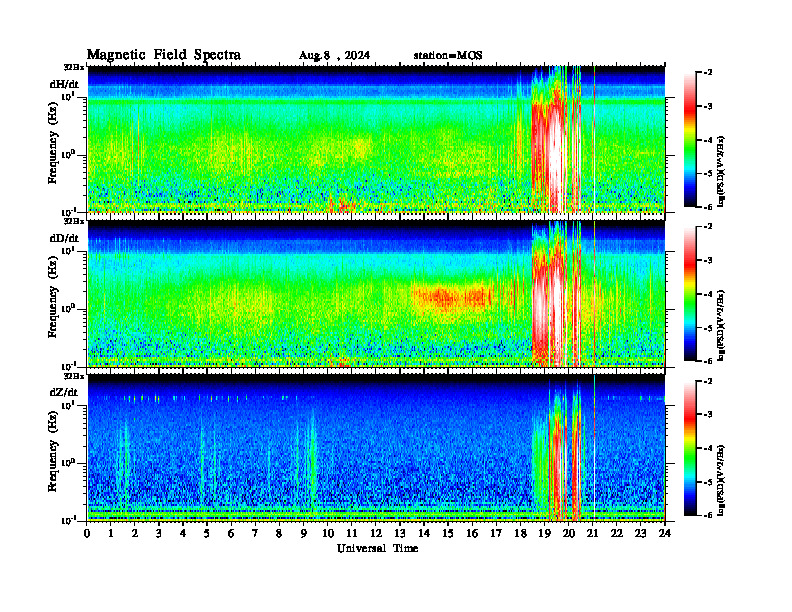Click the "-2" tick on the dZ/dt colorbar
The image size is (792, 612).
[709, 381]
